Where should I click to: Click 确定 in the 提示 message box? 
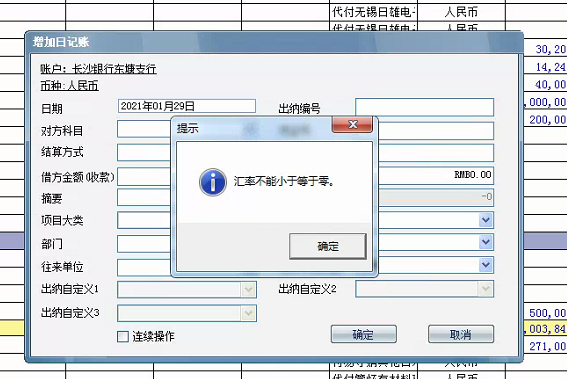pos(328,246)
